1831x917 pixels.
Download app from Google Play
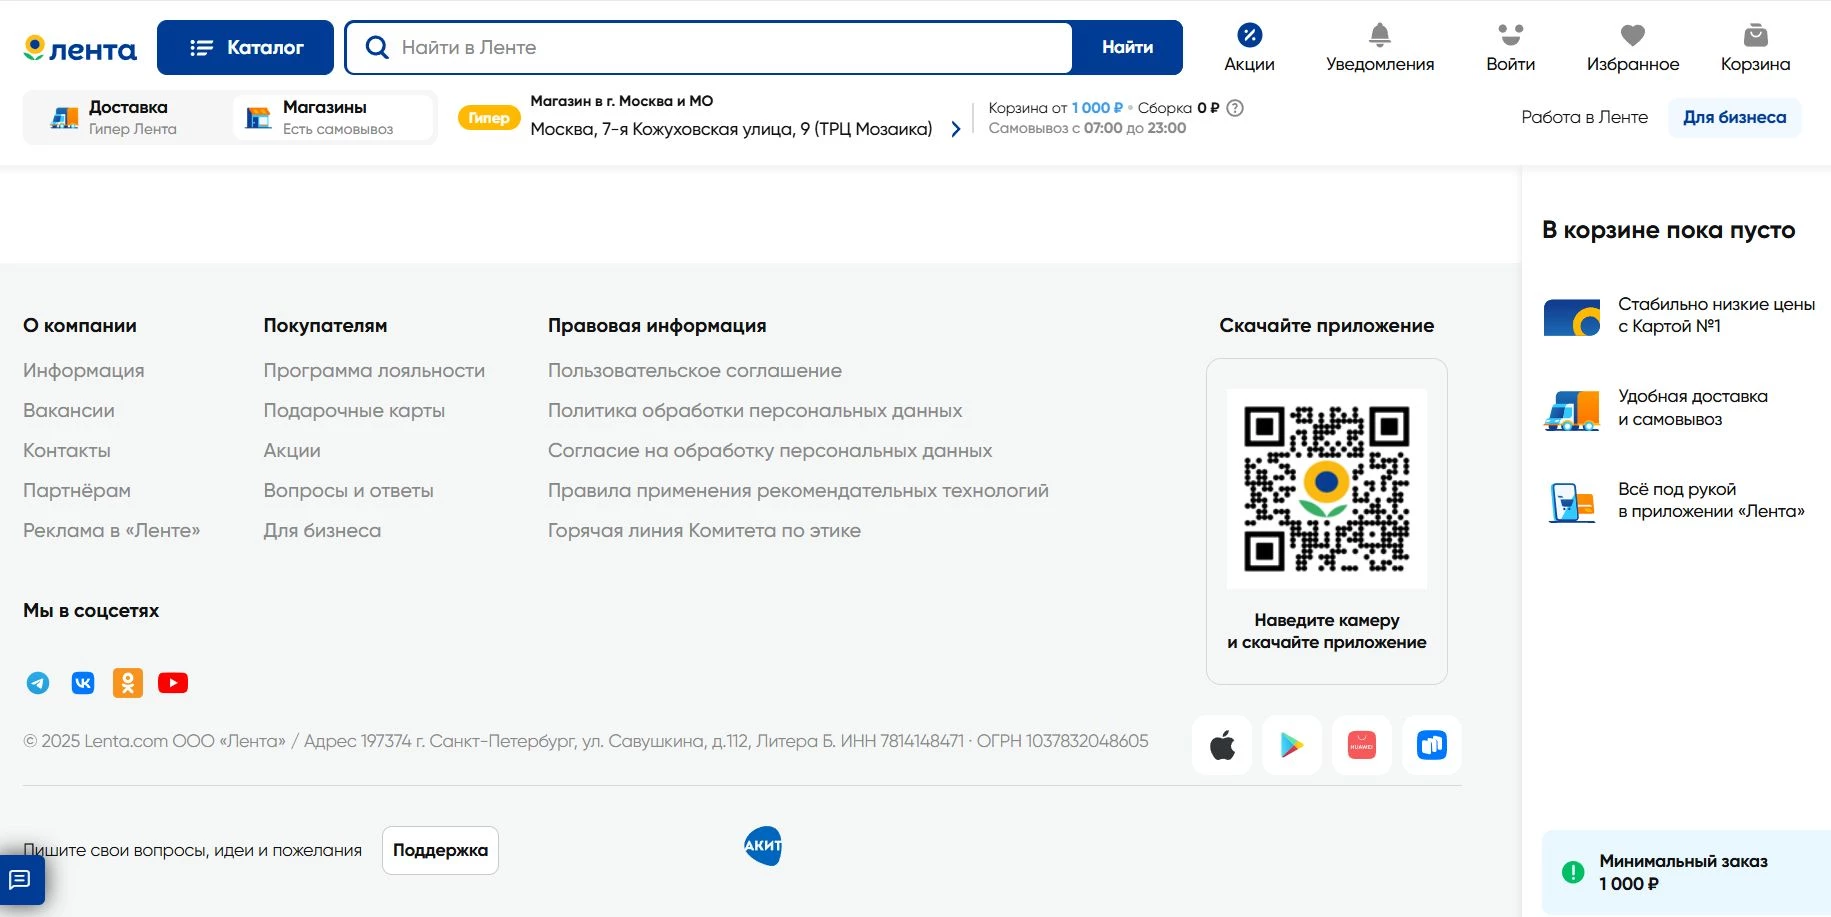(1292, 745)
